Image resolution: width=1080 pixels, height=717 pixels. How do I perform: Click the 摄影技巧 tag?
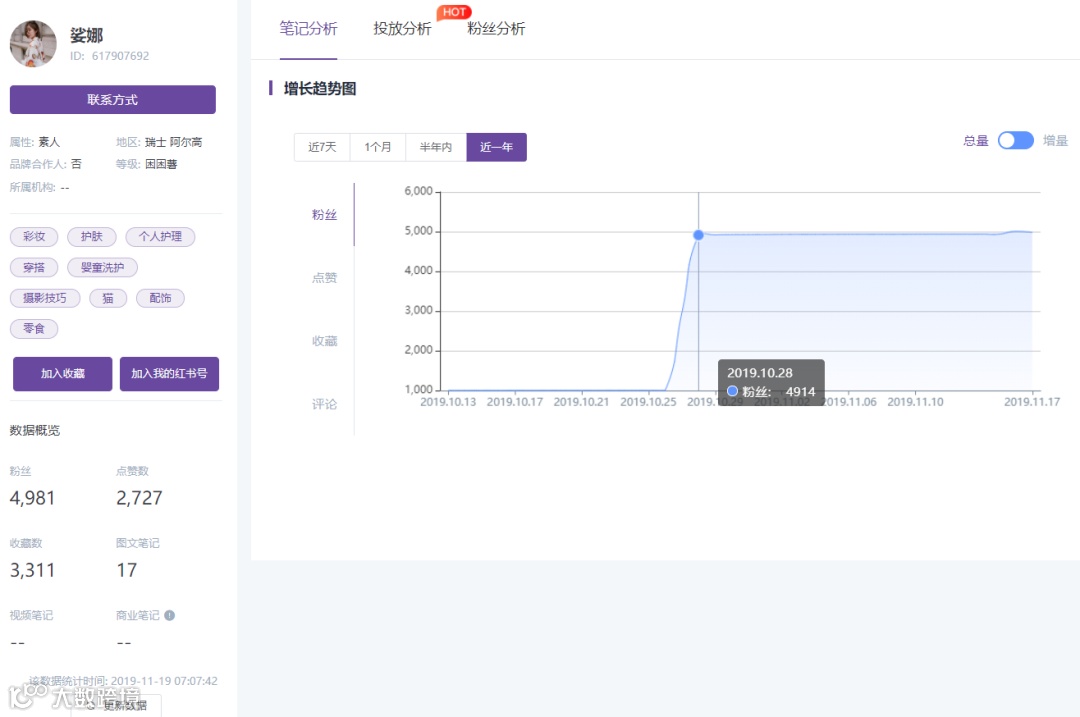(45, 298)
